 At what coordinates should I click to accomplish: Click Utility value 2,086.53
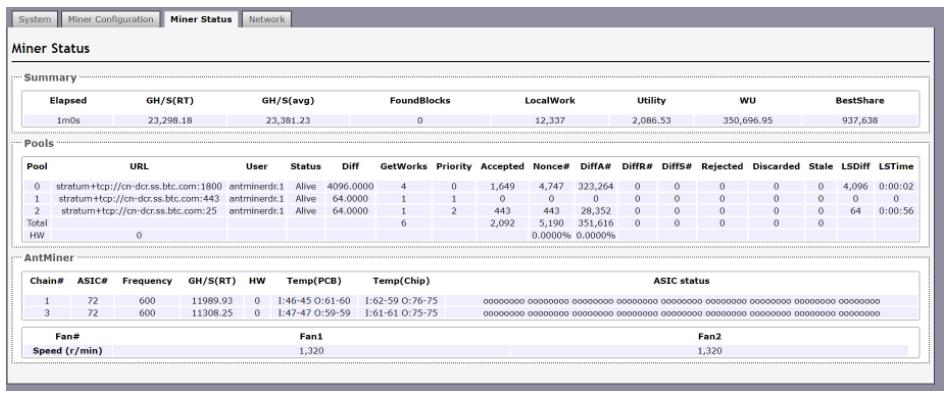(651, 120)
